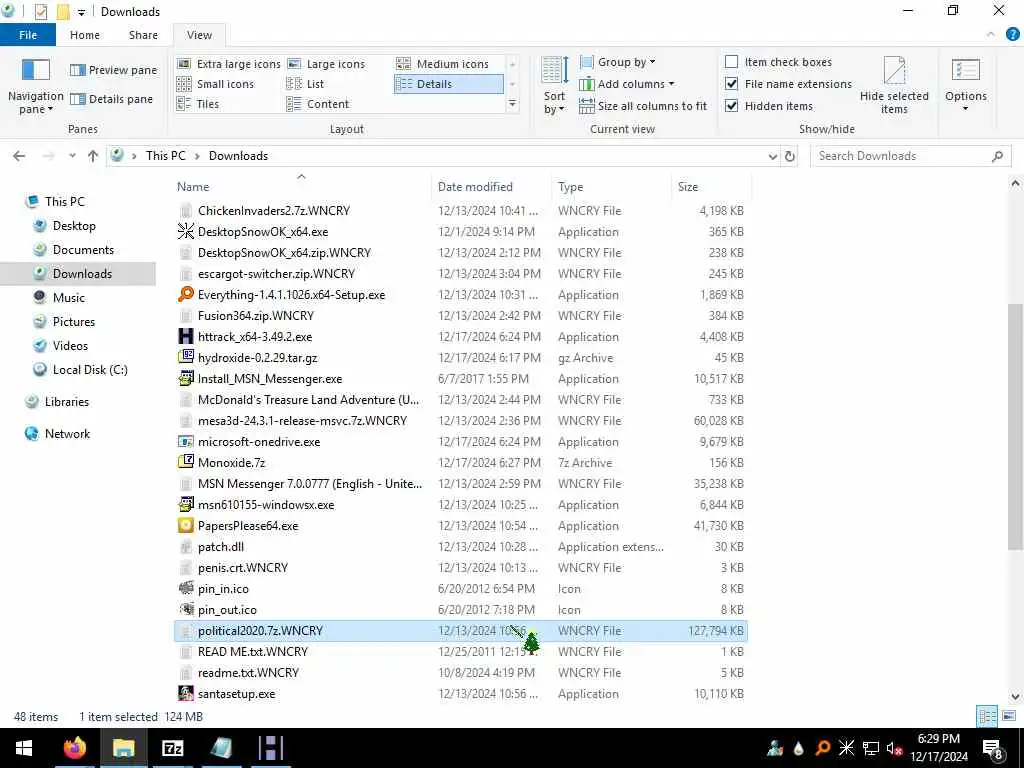The image size is (1024, 768).
Task: Switch to Content layout
Action: [317, 104]
